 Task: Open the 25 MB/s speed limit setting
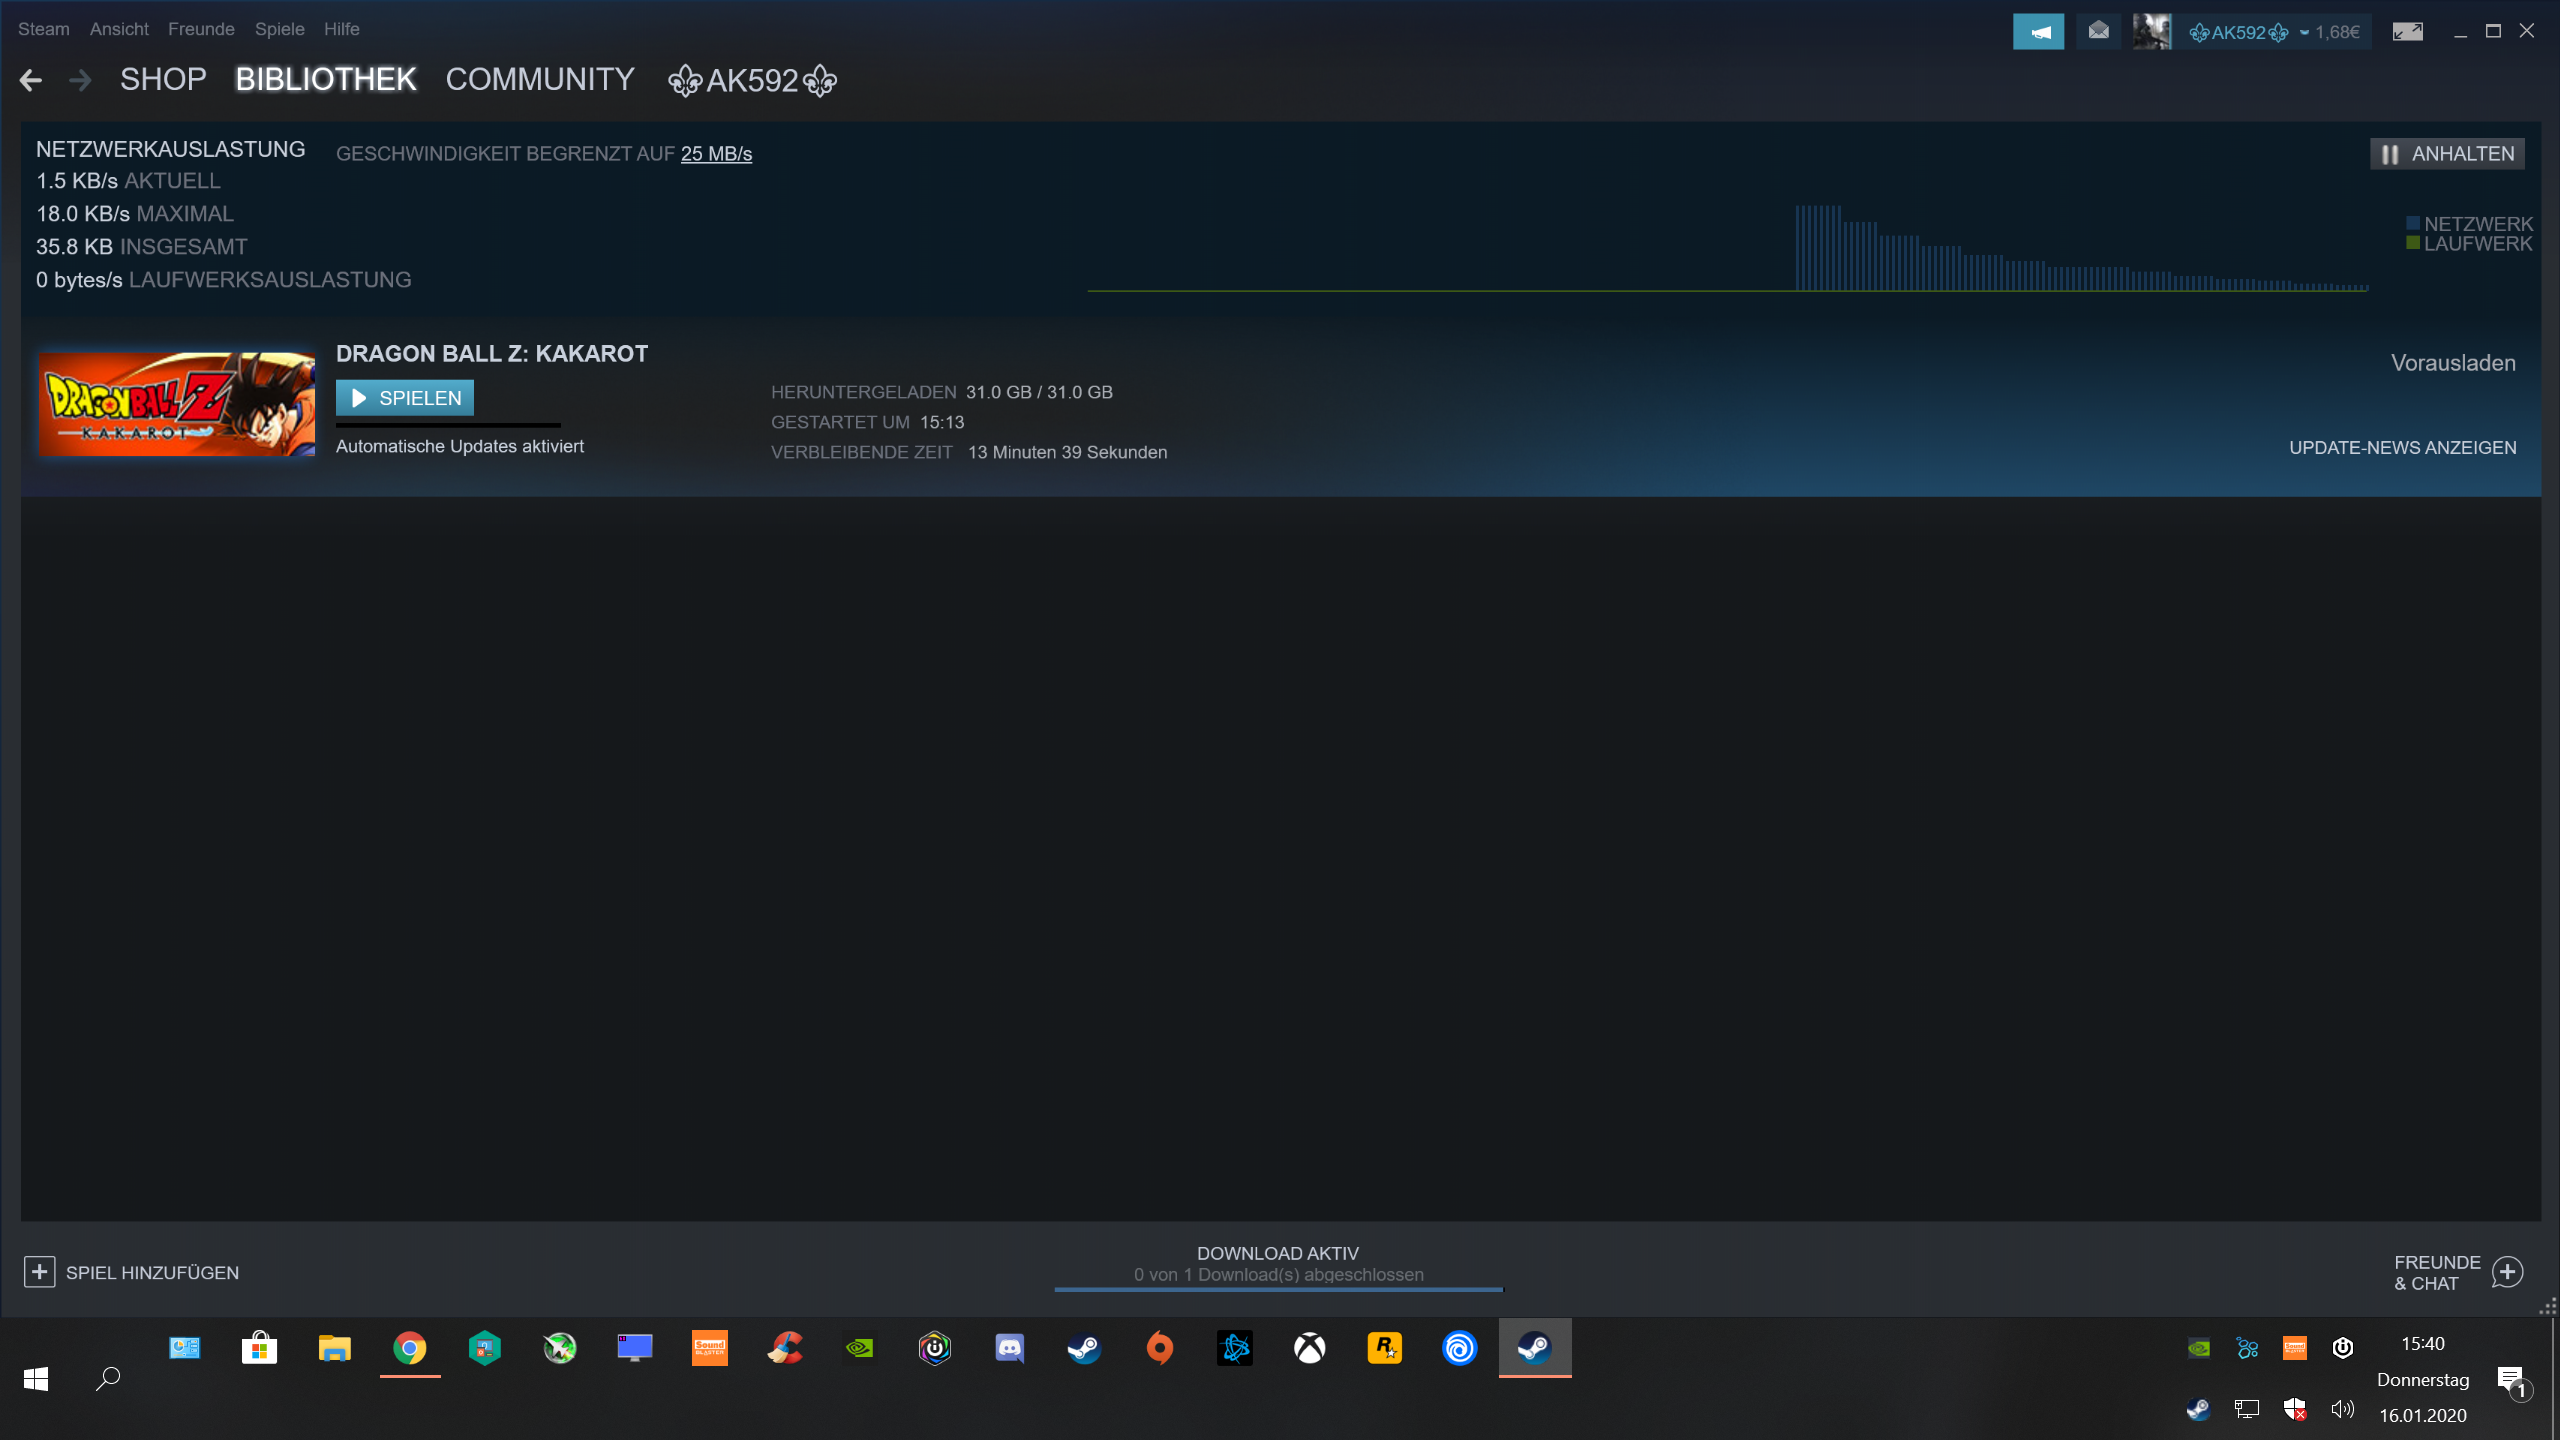coord(716,154)
